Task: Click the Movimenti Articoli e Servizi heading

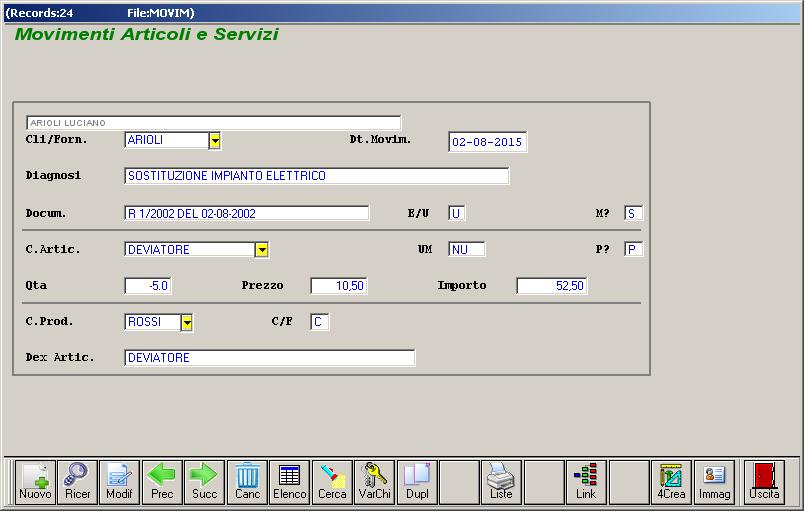Action: pyautogui.click(x=147, y=34)
